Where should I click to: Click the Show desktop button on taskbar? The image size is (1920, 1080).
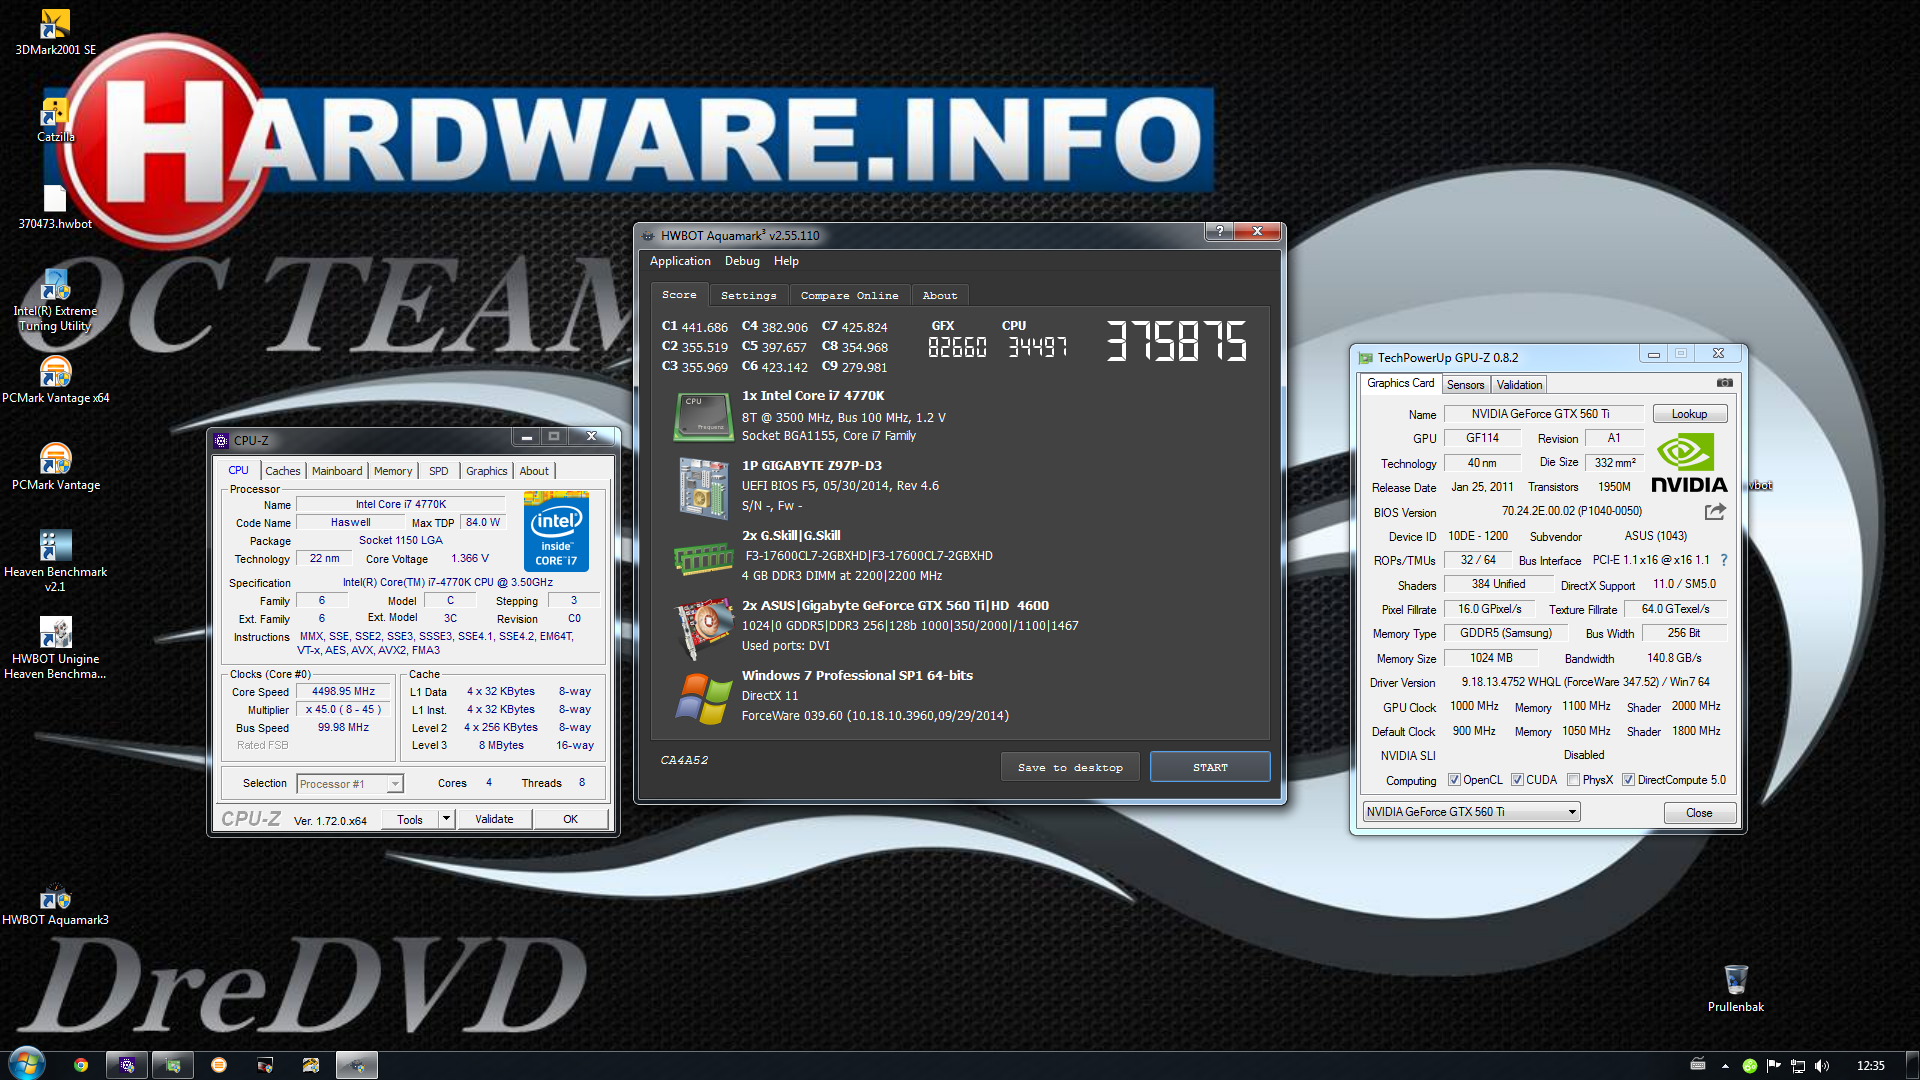pos(1912,1065)
